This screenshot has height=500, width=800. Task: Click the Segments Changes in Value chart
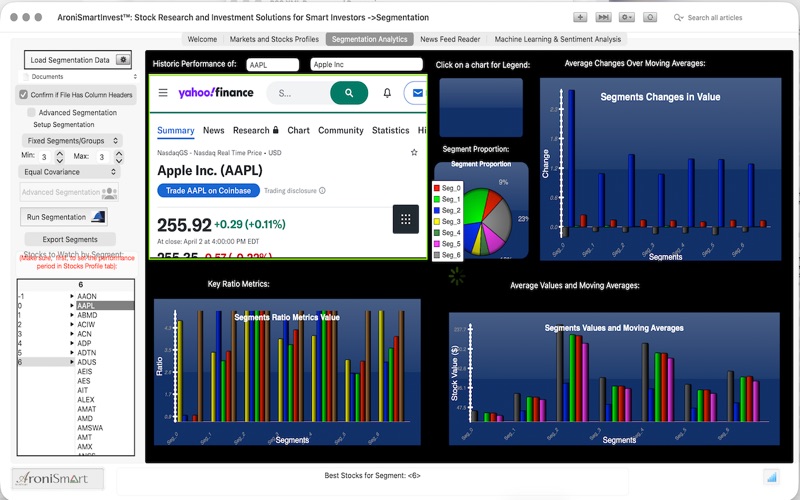660,169
